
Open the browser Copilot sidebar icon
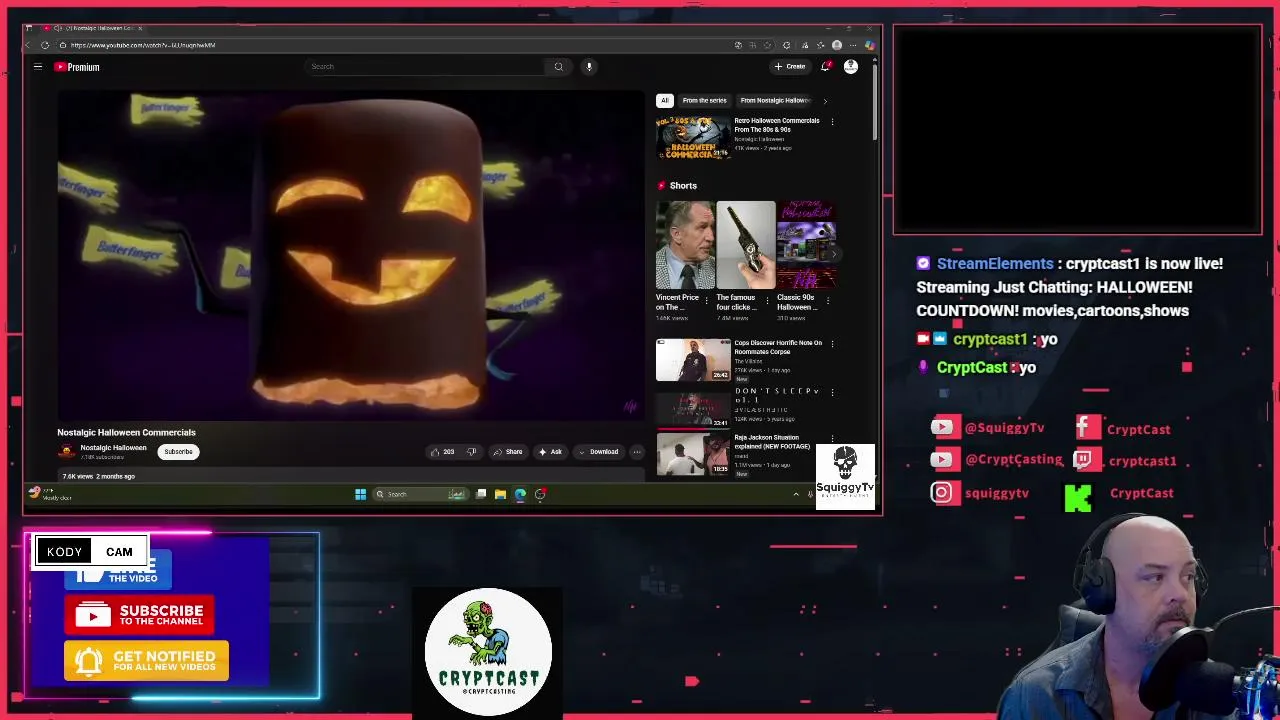click(x=869, y=45)
